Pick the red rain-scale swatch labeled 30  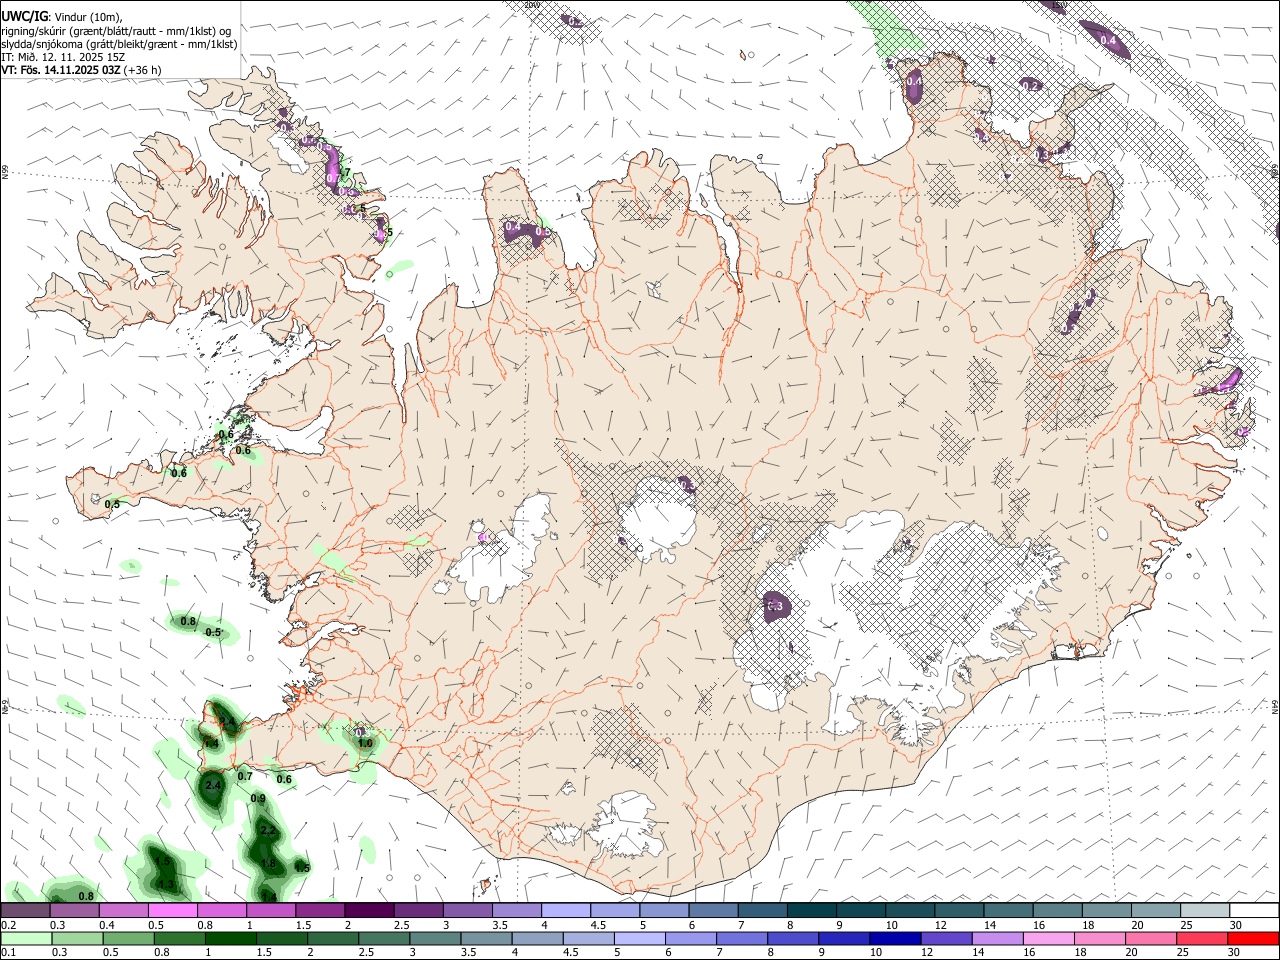1254,938
